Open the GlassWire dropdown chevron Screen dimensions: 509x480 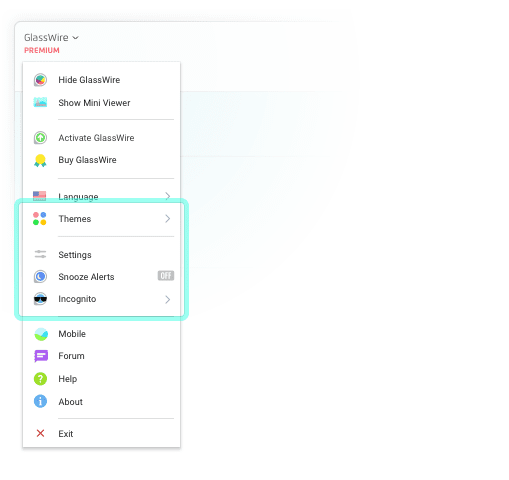(x=76, y=38)
